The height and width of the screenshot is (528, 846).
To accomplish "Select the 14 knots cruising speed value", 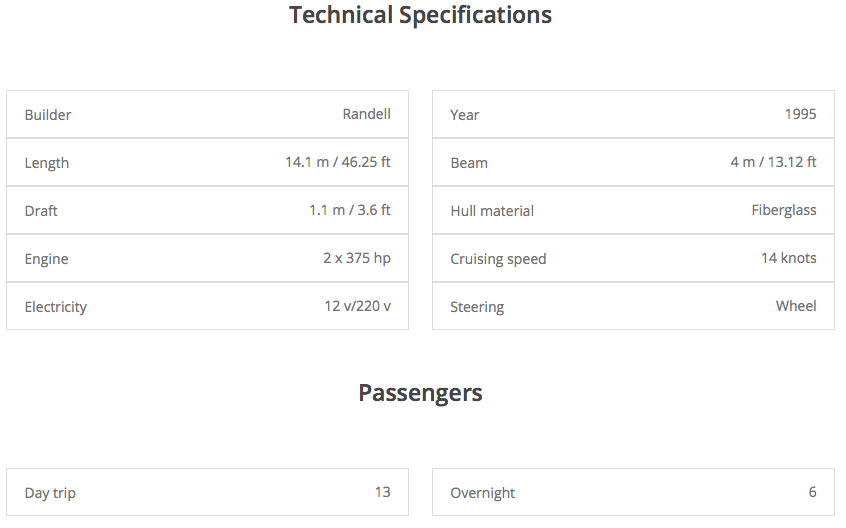I will 788,258.
